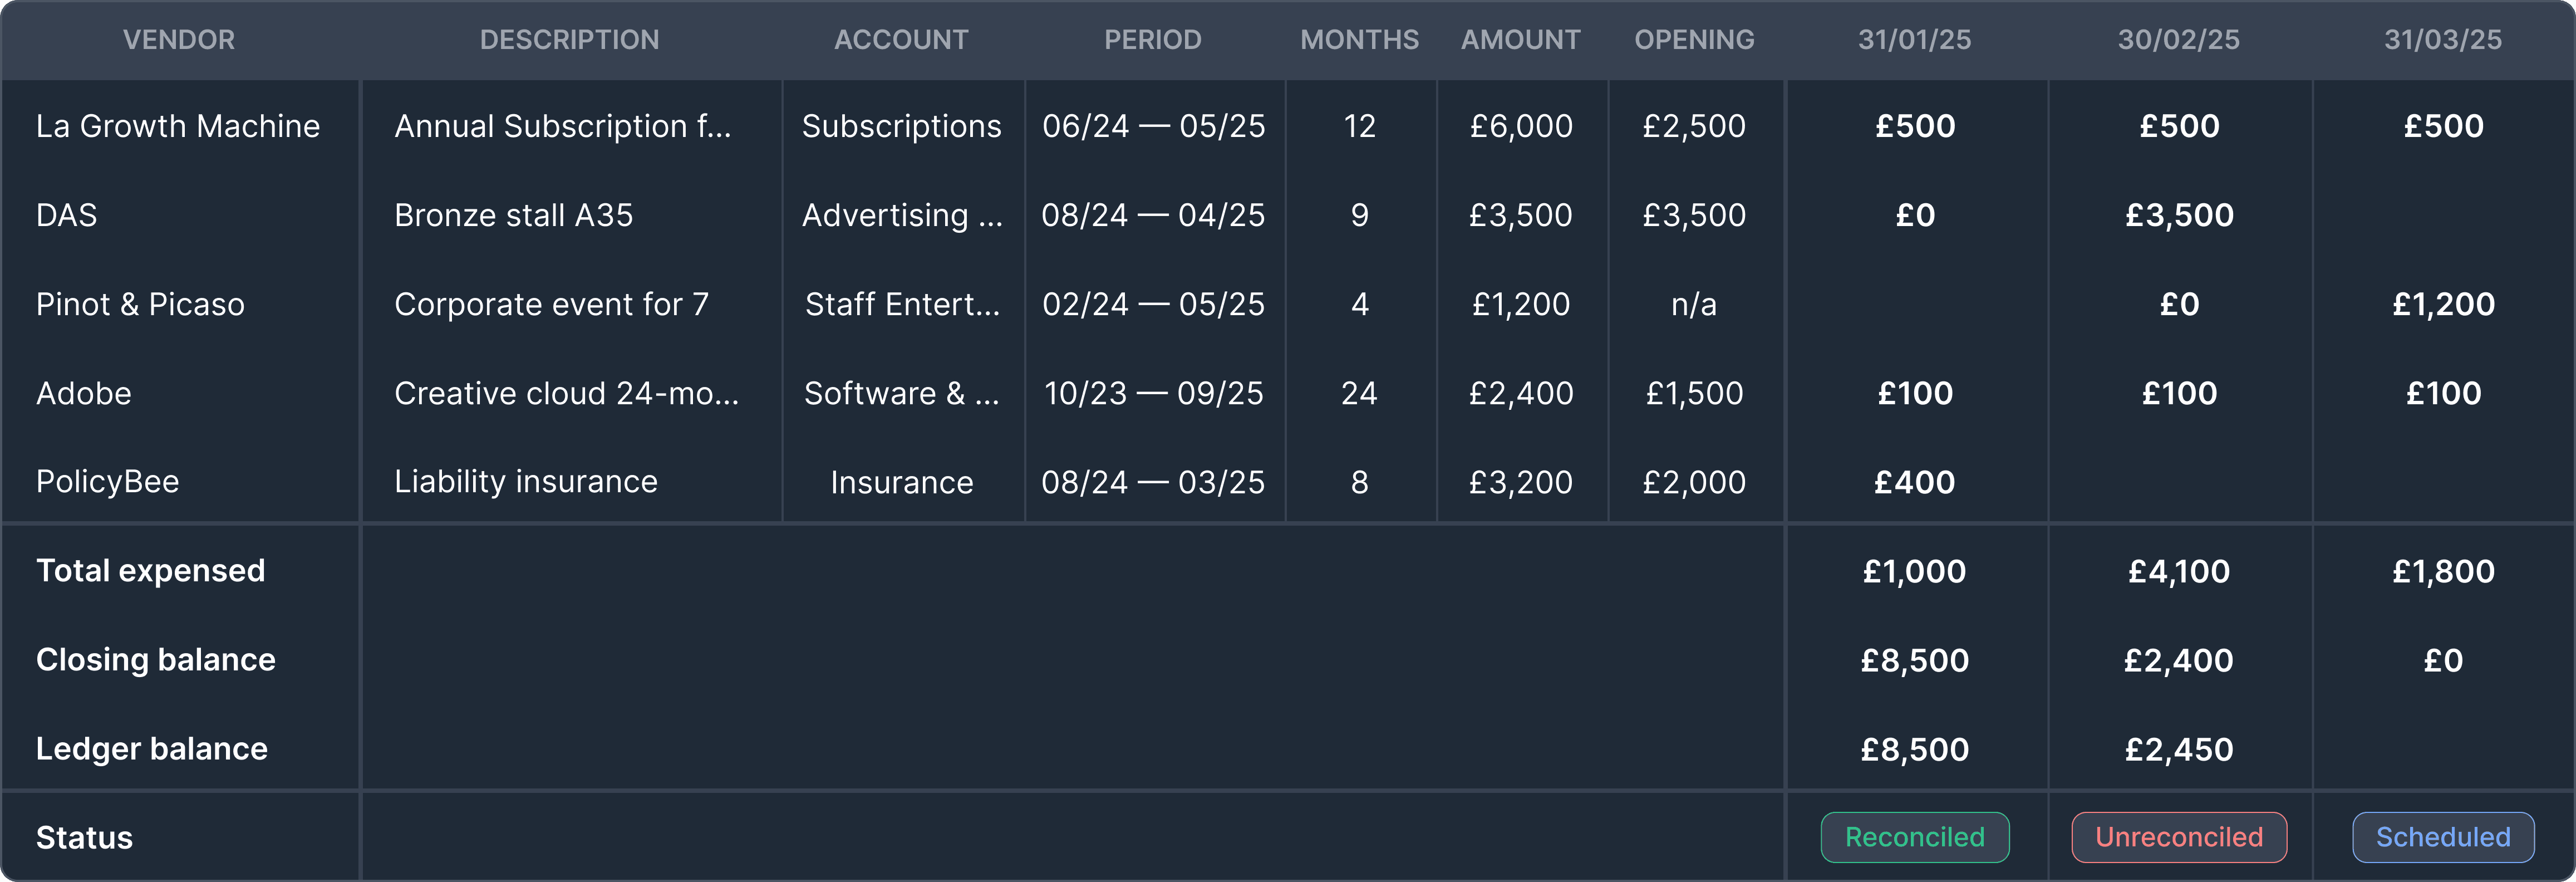This screenshot has width=2576, height=882.
Task: Select the 31/01/25 date column header
Action: 1914,40
